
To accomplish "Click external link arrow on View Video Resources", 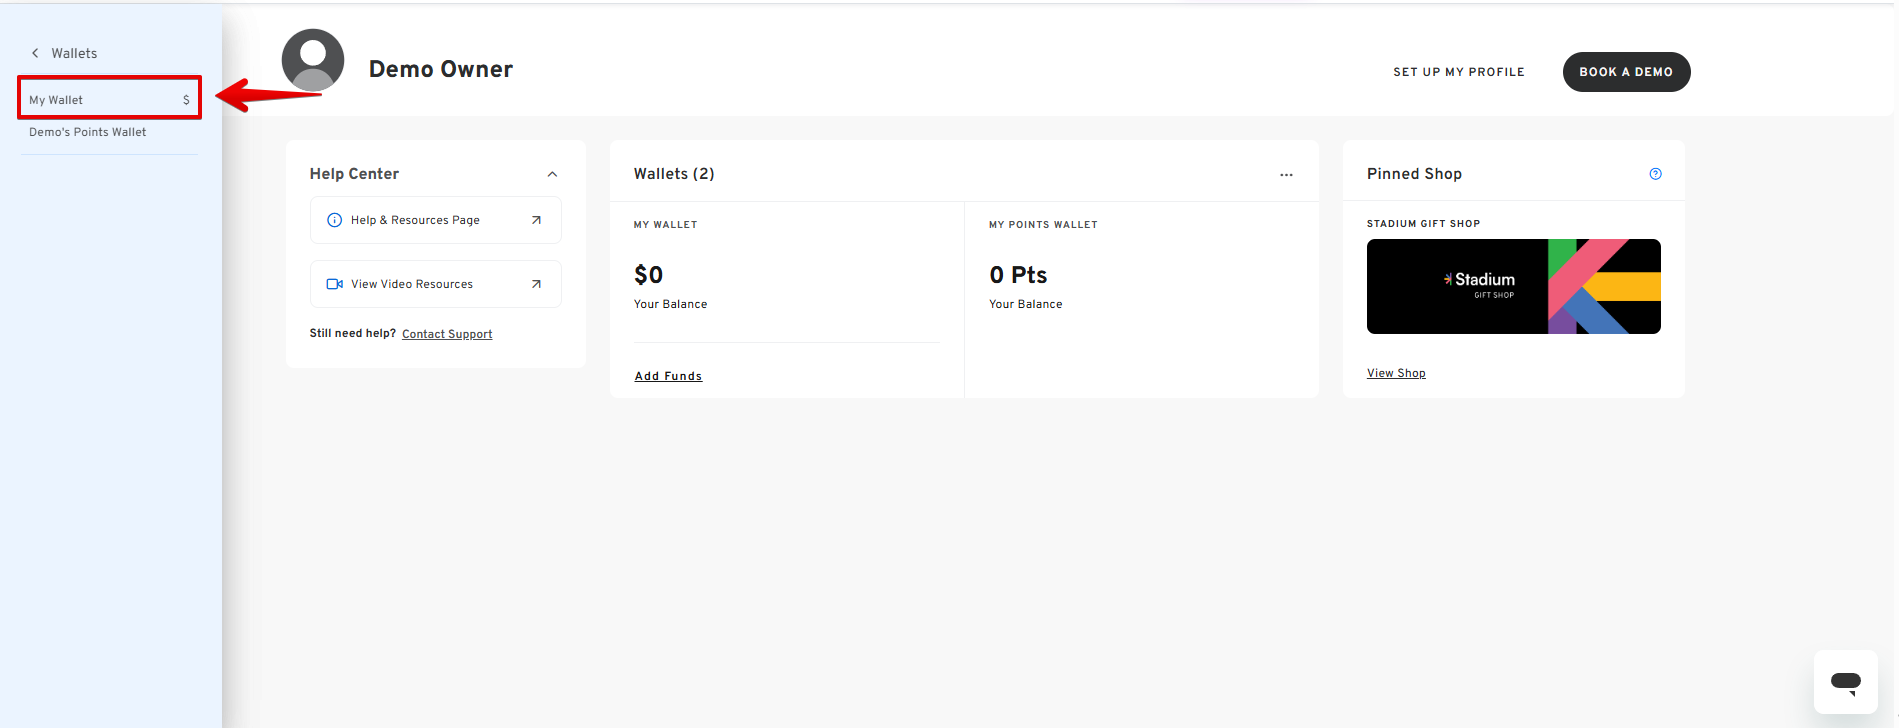I will click(x=536, y=284).
